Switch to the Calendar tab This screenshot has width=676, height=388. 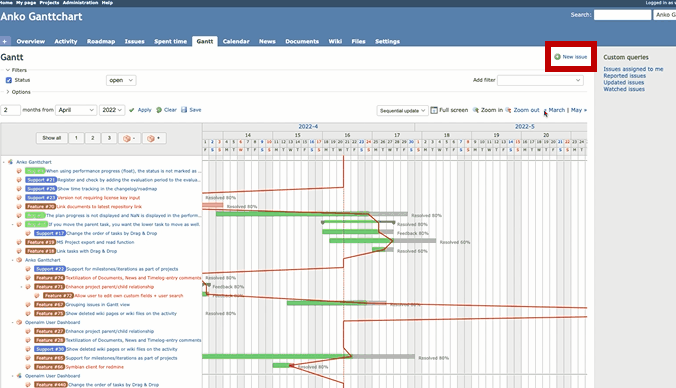click(236, 41)
